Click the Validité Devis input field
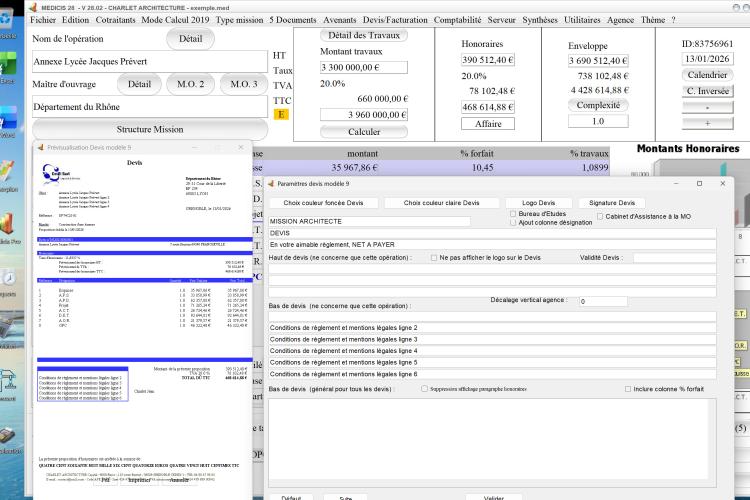Viewport: 750px width, 500px height. pyautogui.click(x=674, y=257)
